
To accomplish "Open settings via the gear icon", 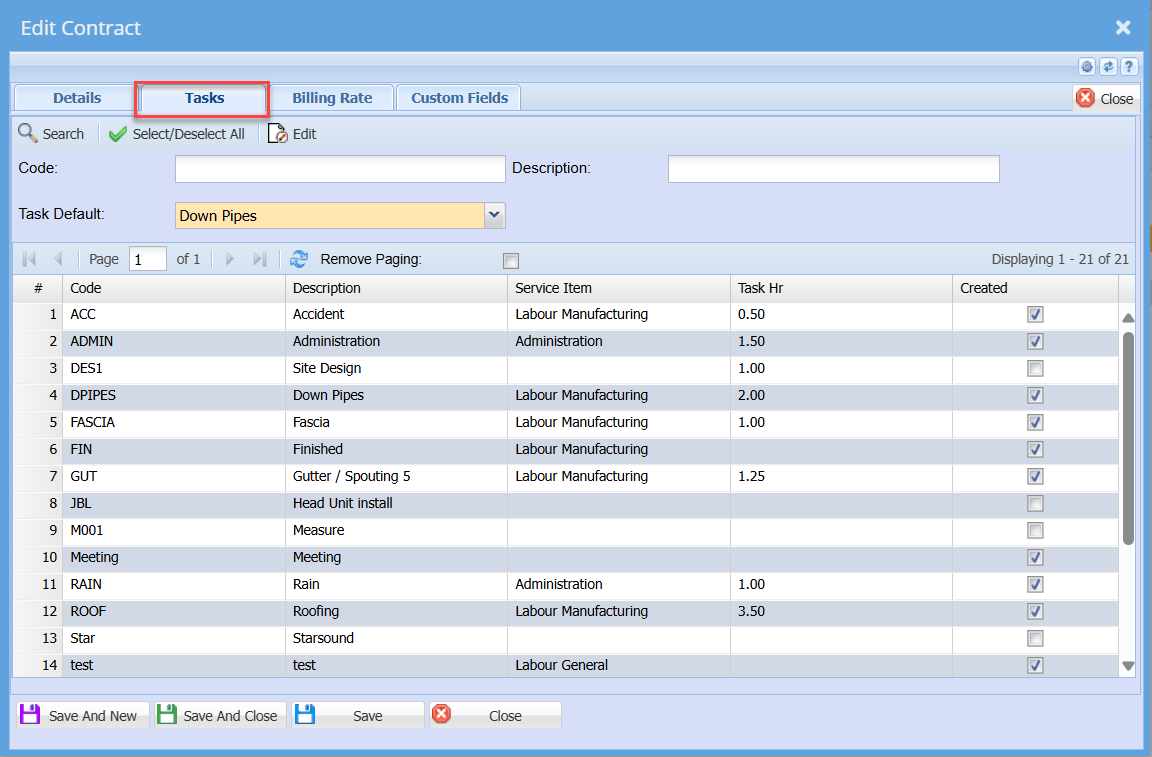I will [1087, 67].
